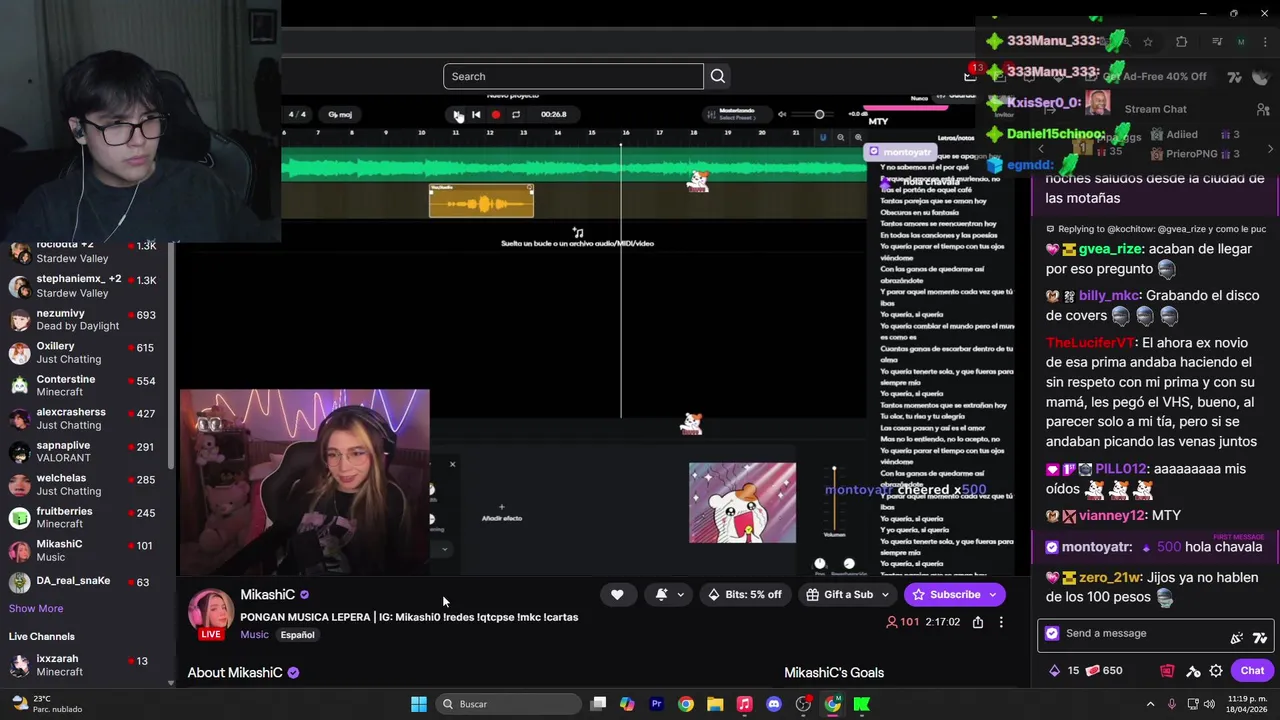
Task: Open the stream's three-dot options menu
Action: pyautogui.click(x=1001, y=622)
